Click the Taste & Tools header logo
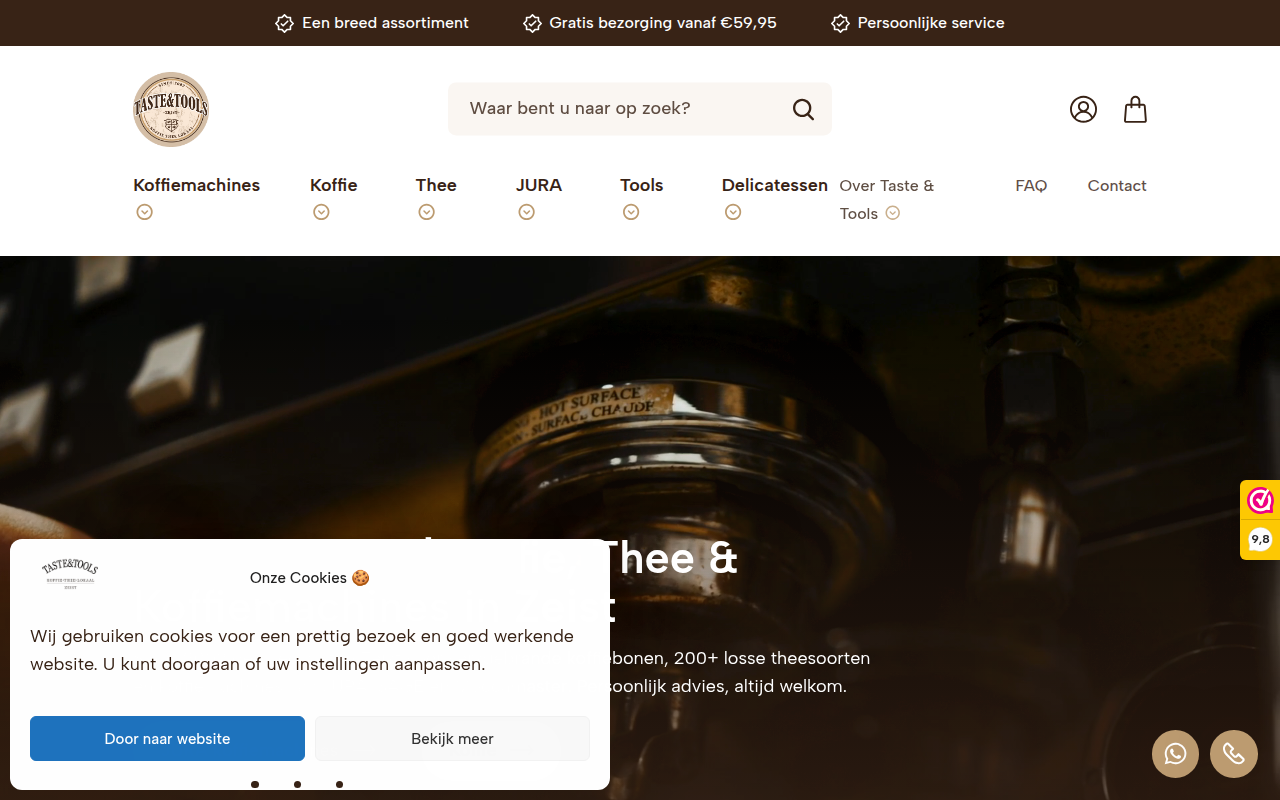 tap(171, 109)
